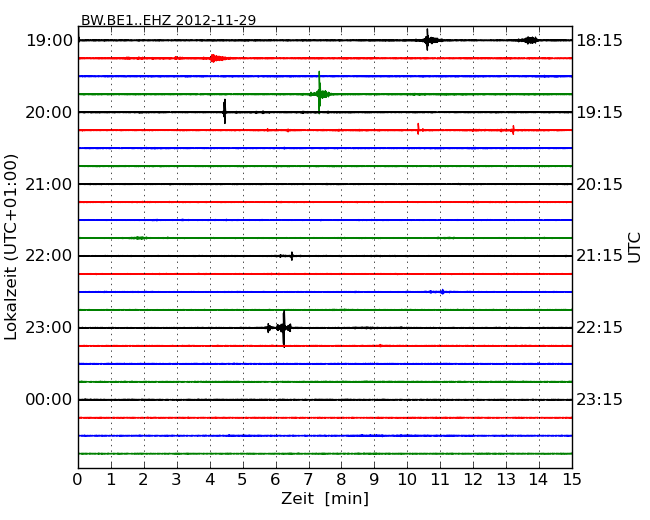
Task: Click x-axis tick label 1
Action: 111,479
